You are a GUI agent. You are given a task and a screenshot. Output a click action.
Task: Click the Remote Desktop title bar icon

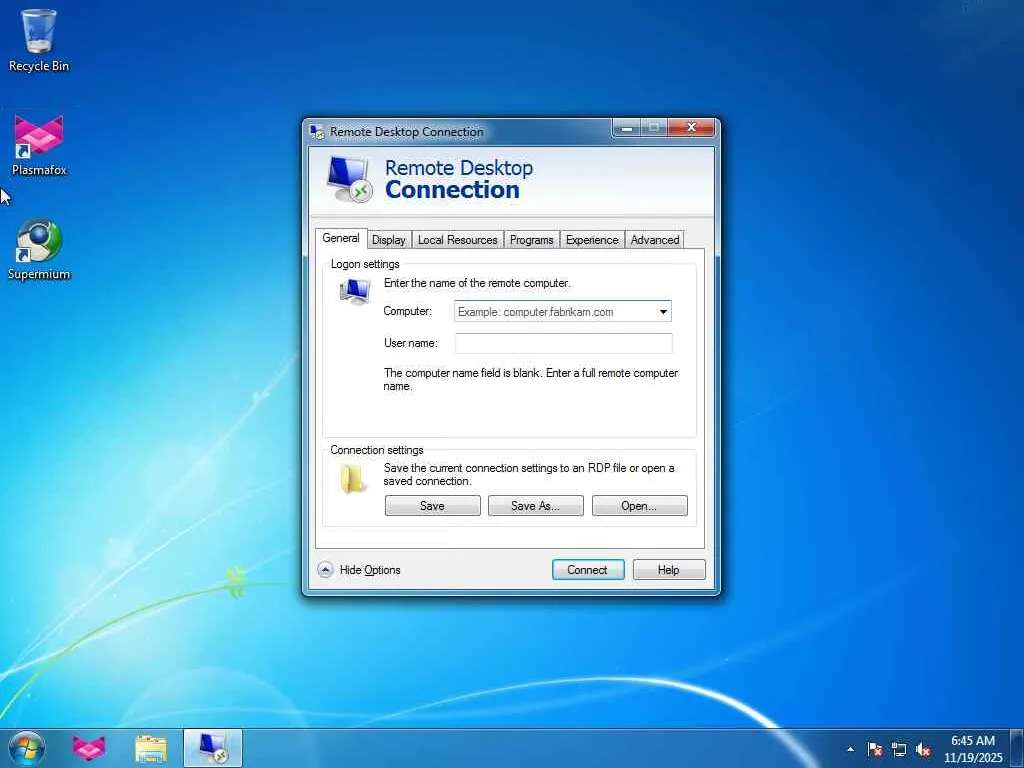point(317,132)
